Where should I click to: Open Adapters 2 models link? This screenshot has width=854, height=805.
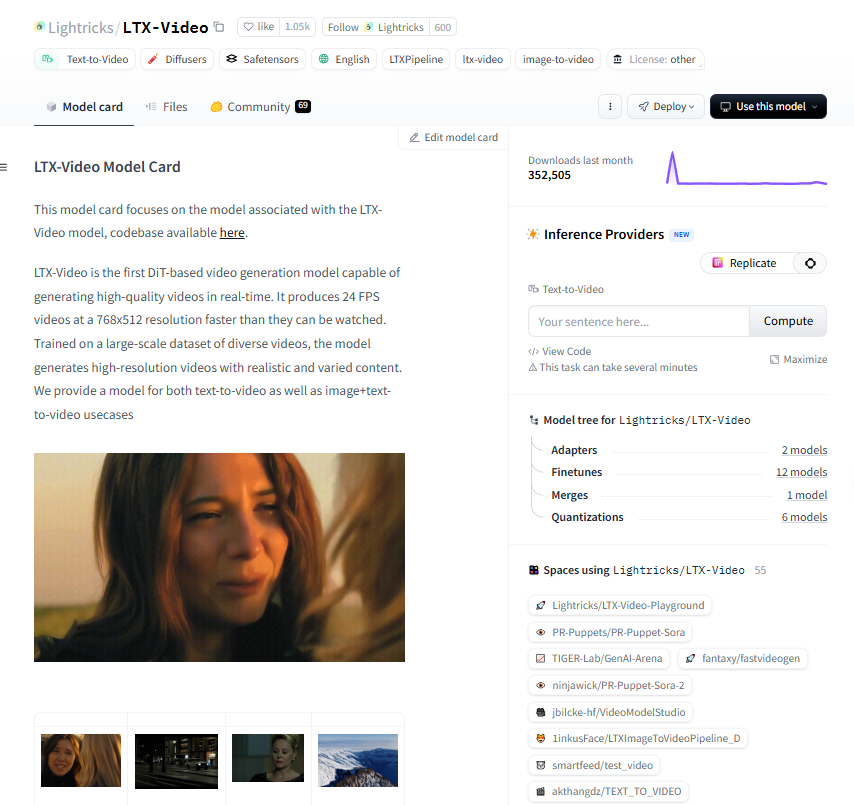coord(804,450)
